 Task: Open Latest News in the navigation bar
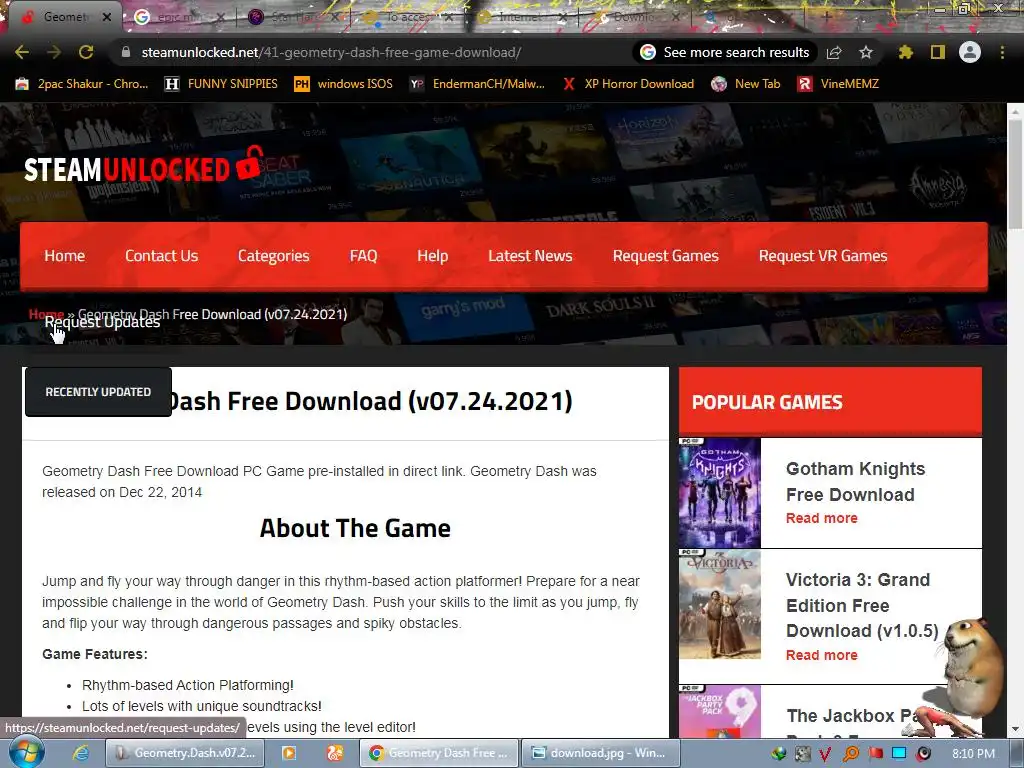pyautogui.click(x=530, y=256)
